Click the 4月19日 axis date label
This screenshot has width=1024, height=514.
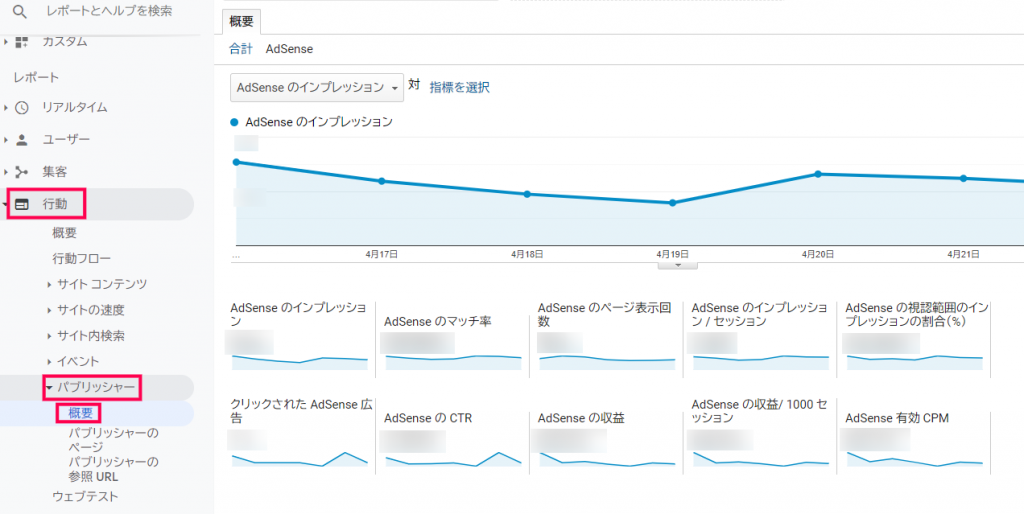pyautogui.click(x=672, y=254)
